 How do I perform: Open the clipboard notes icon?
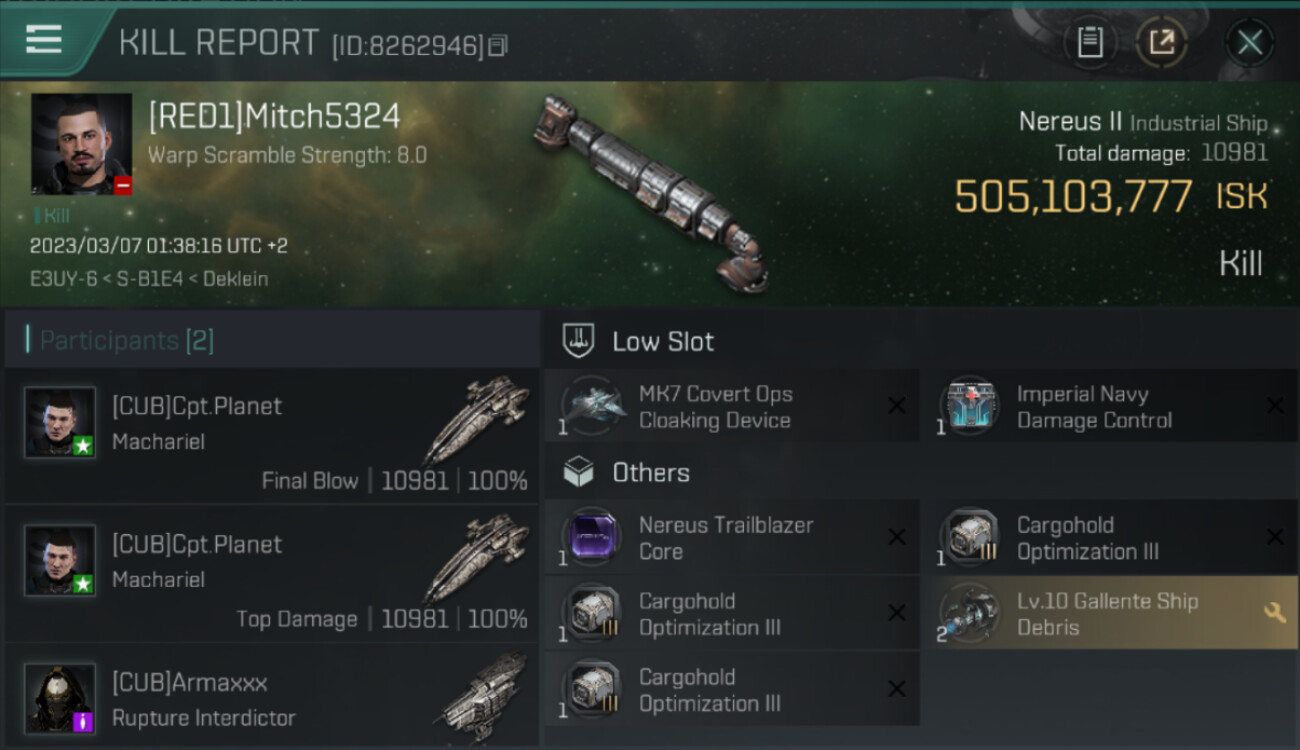[1090, 42]
